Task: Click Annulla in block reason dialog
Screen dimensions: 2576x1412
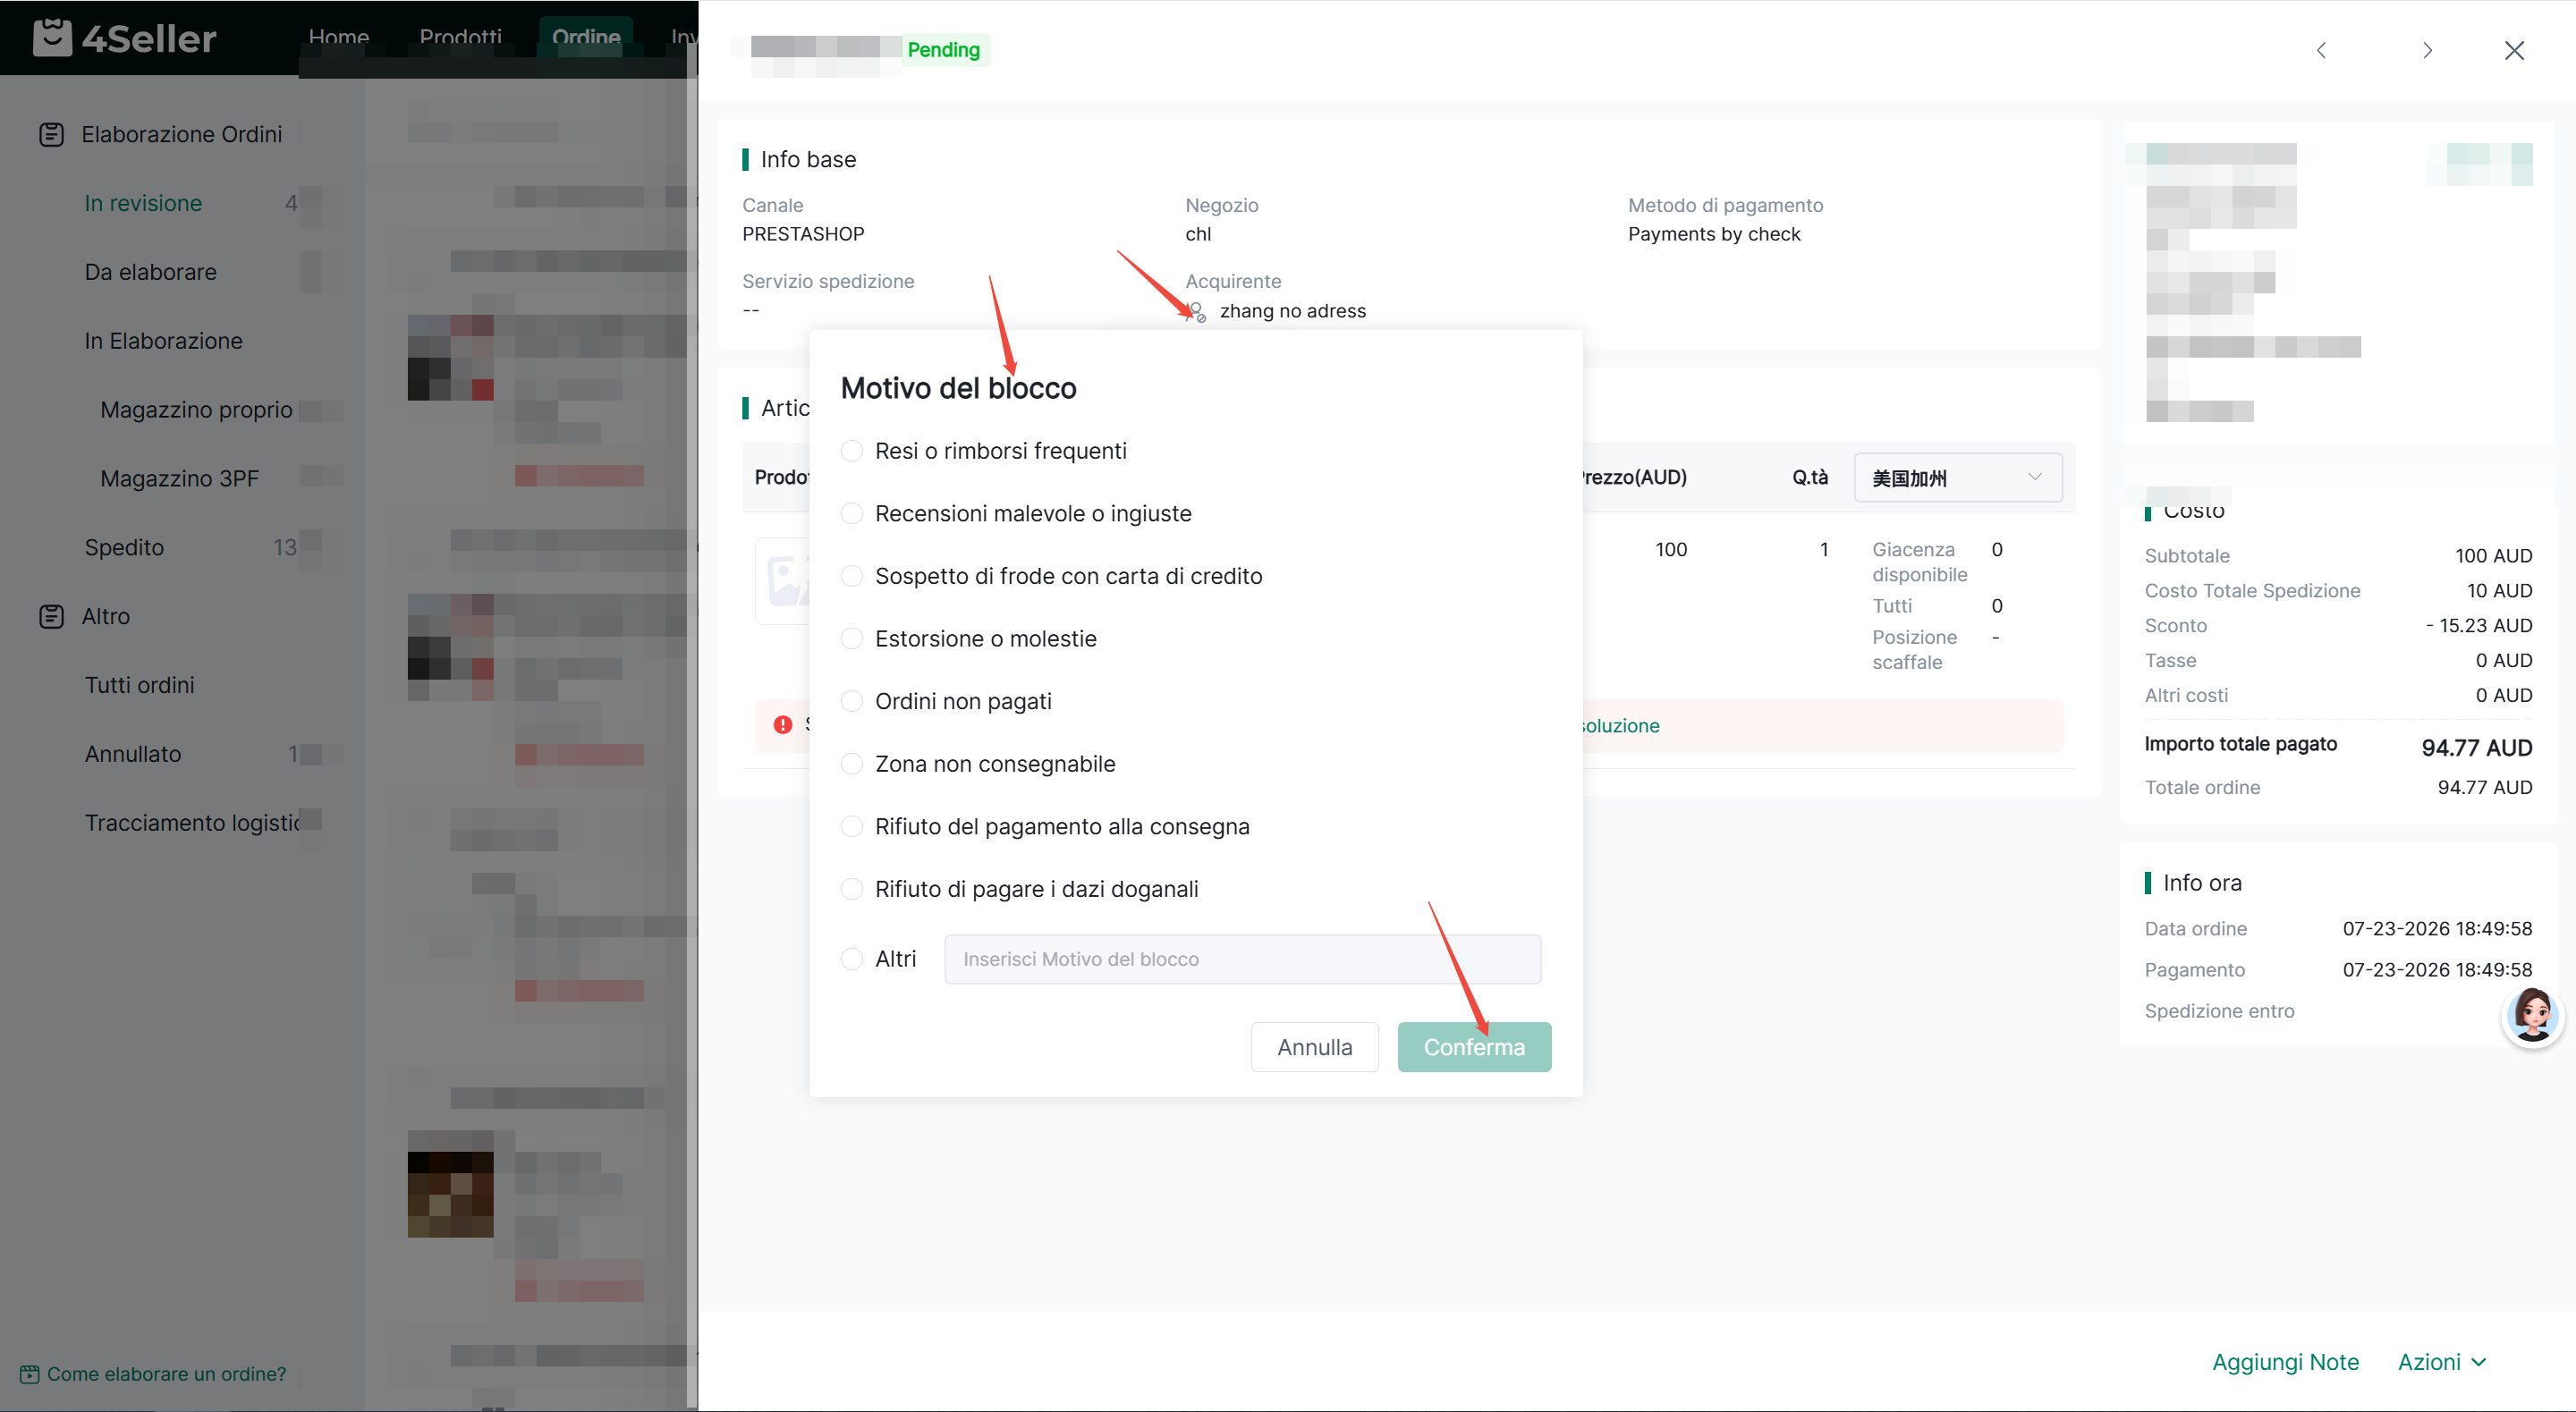Action: pyautogui.click(x=1314, y=1047)
